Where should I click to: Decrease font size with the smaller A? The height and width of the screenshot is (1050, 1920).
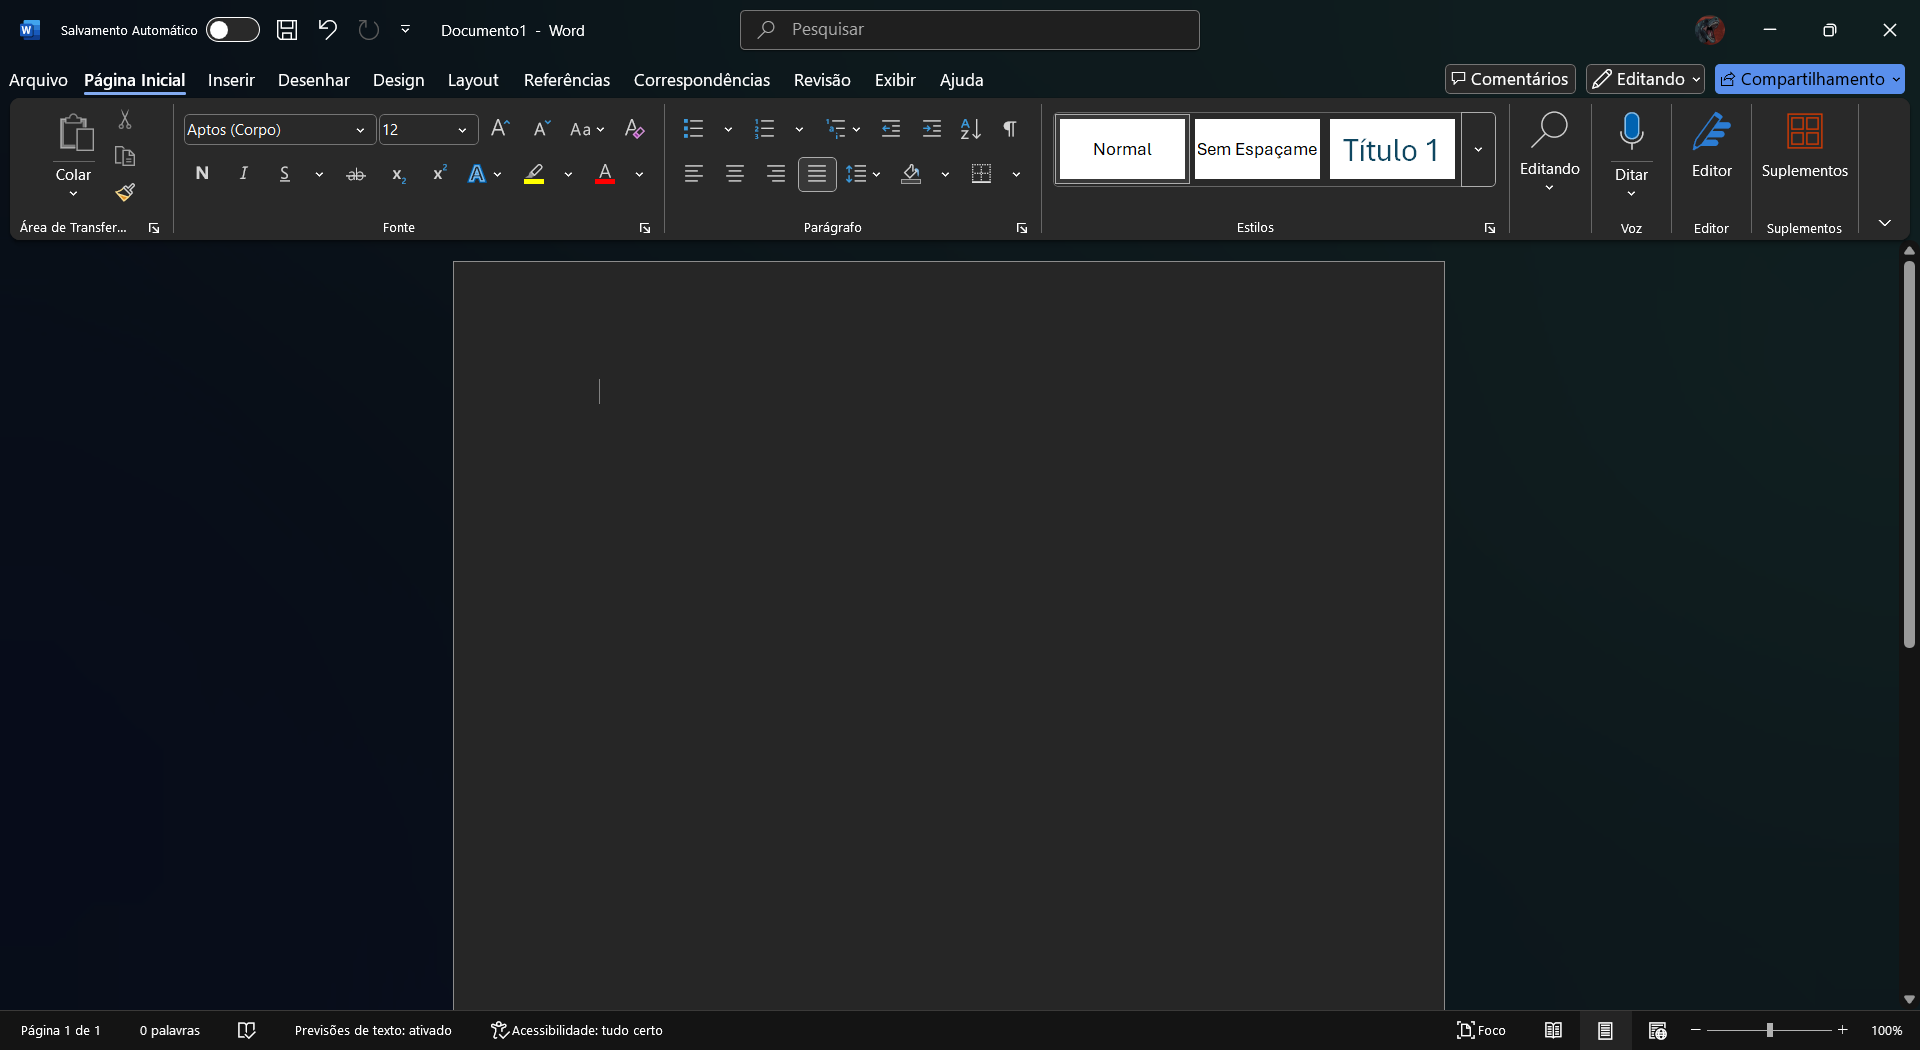(542, 129)
